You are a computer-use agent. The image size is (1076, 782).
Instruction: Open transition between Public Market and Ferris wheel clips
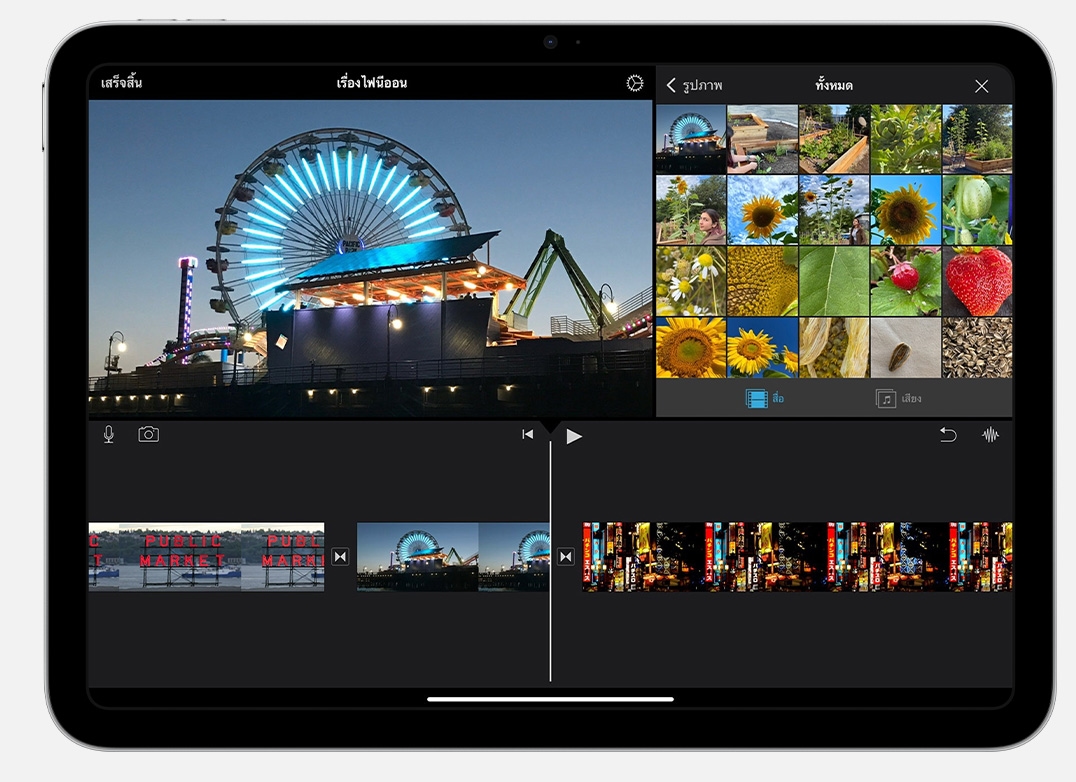click(340, 557)
